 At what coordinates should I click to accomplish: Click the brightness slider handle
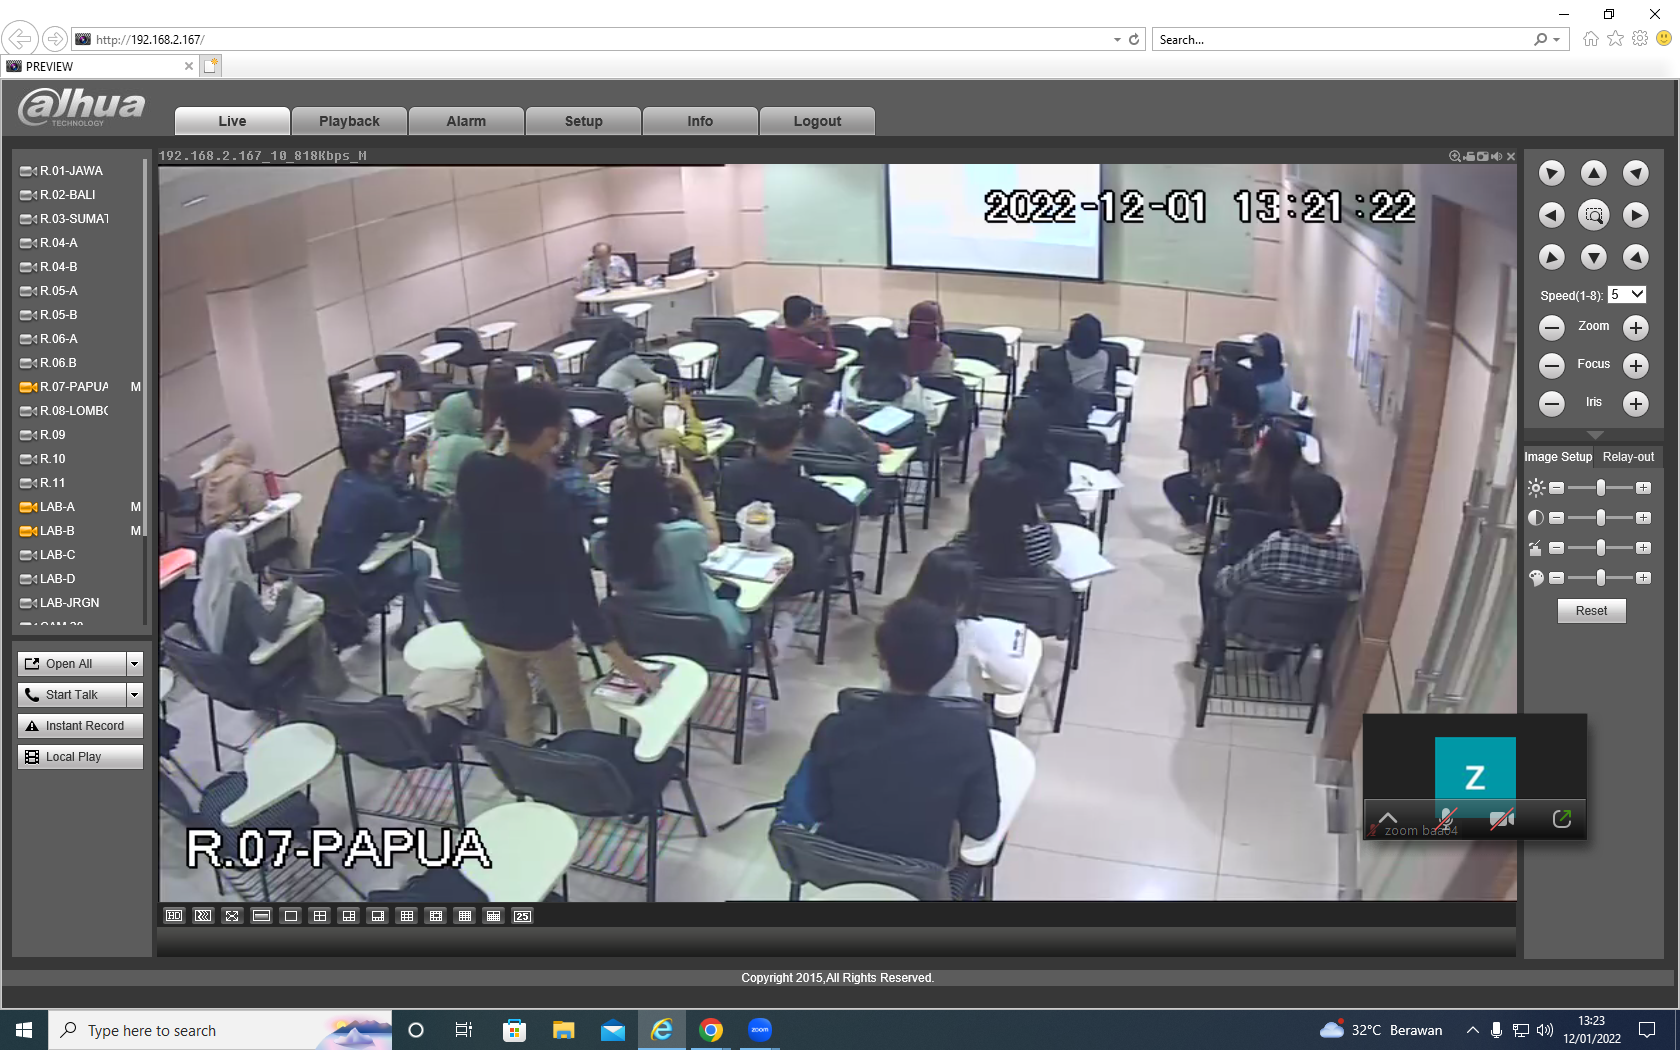(x=1601, y=488)
